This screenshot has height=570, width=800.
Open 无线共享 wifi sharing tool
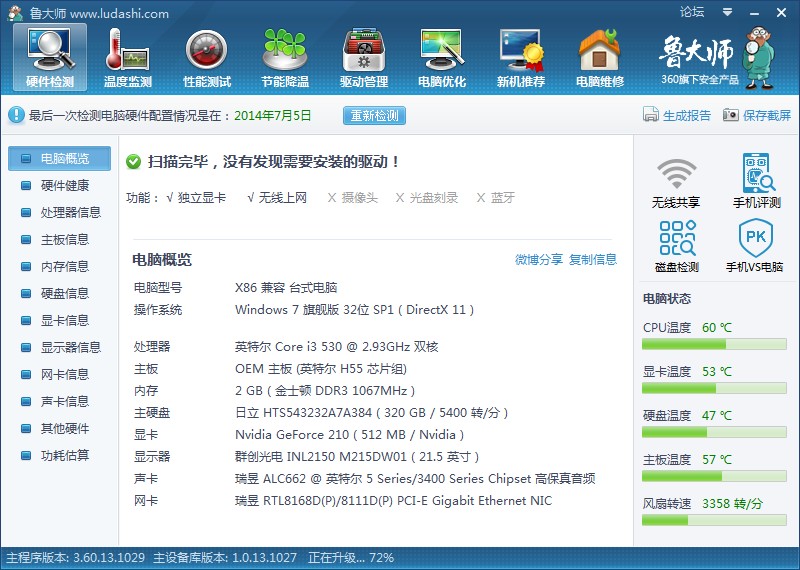(676, 182)
